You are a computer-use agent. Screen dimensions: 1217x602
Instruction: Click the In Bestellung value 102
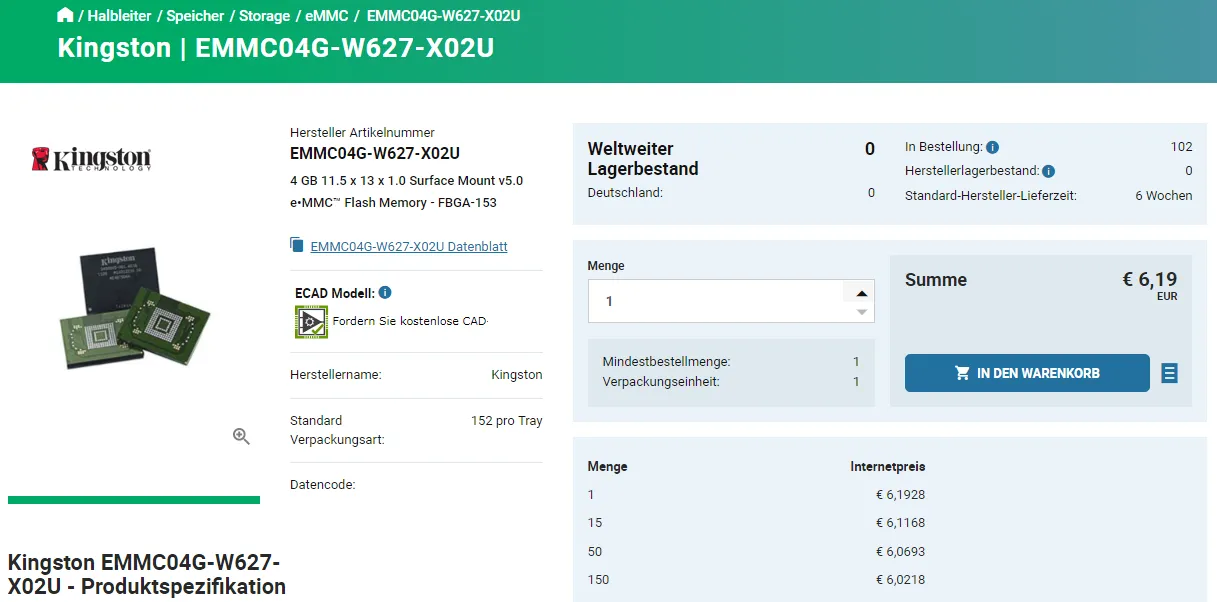point(1182,147)
